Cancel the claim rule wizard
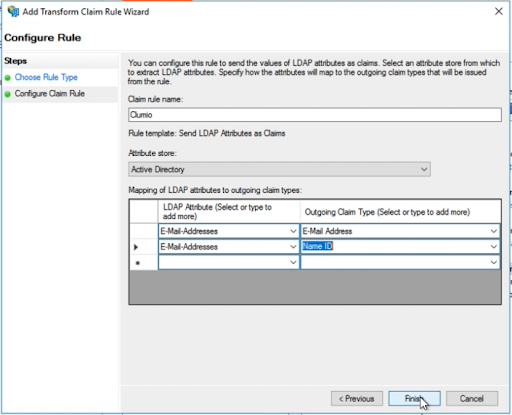Image resolution: width=512 pixels, height=415 pixels. click(472, 399)
